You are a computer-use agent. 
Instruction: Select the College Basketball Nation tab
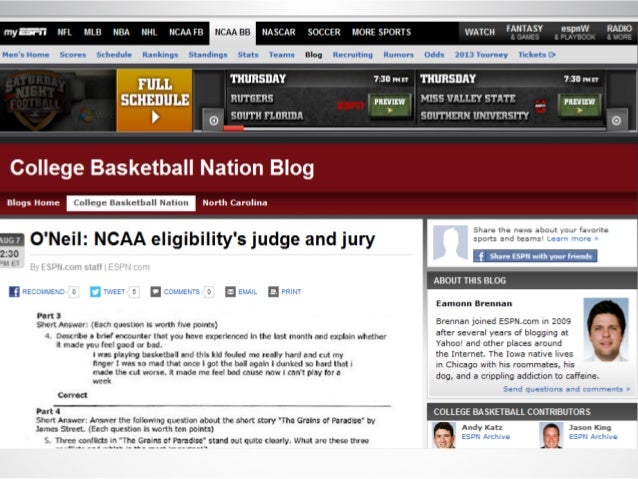(x=131, y=203)
